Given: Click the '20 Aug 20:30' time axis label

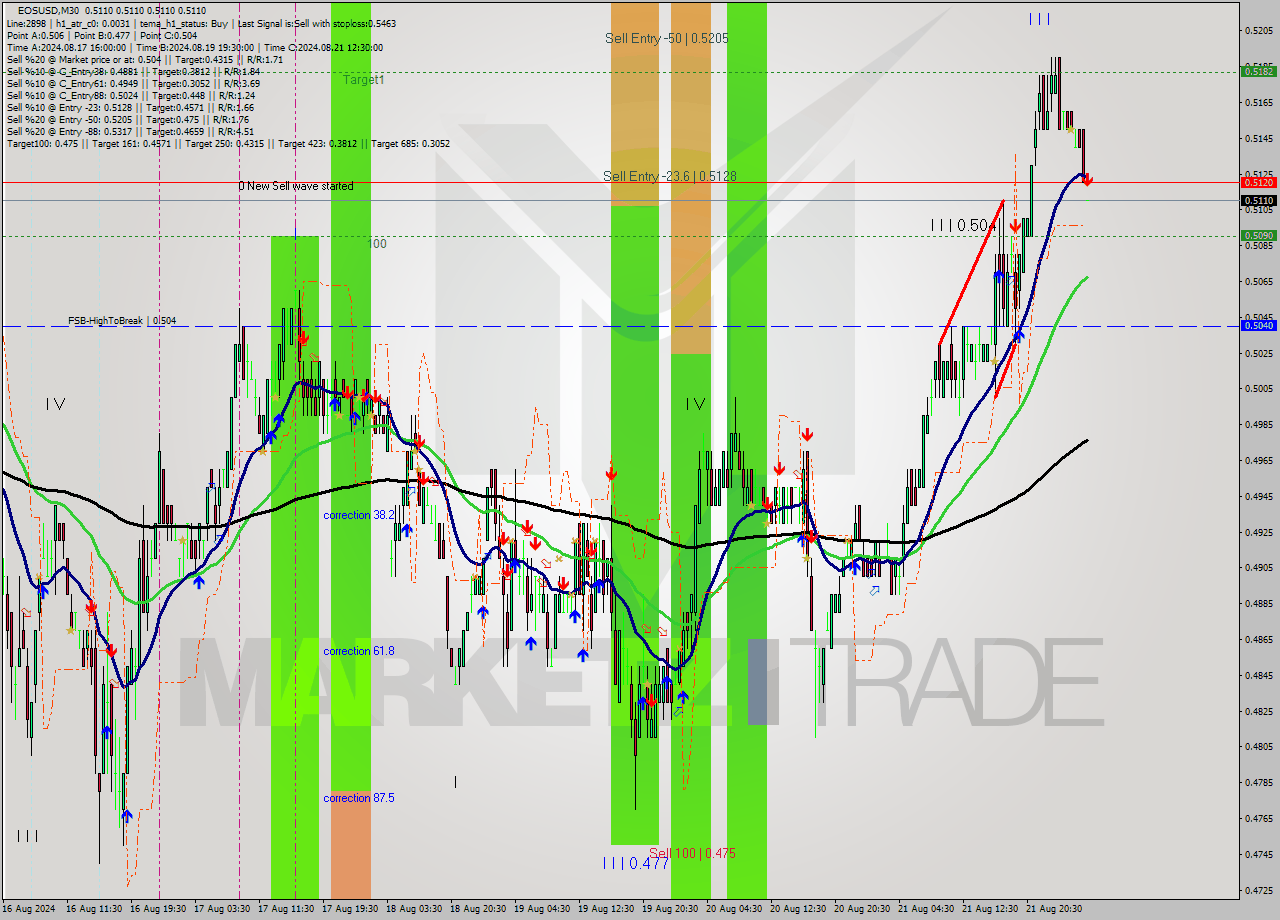Looking at the screenshot, I should [861, 909].
